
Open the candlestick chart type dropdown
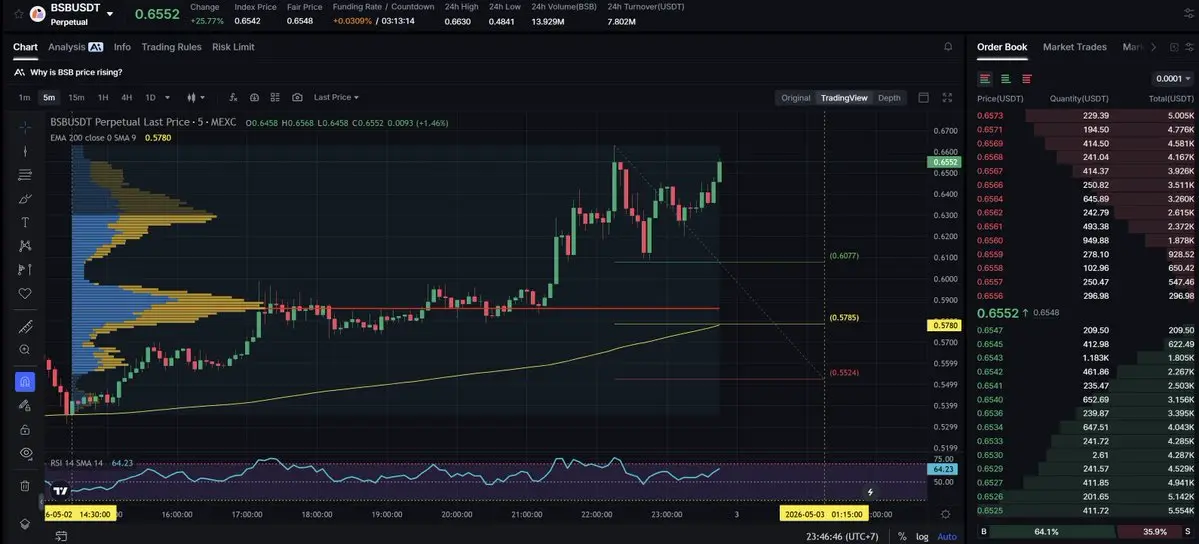pos(196,97)
